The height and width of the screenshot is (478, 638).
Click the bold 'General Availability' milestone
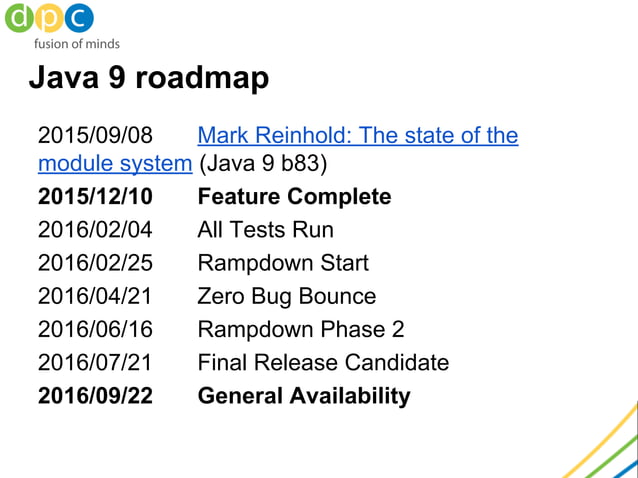(x=304, y=396)
